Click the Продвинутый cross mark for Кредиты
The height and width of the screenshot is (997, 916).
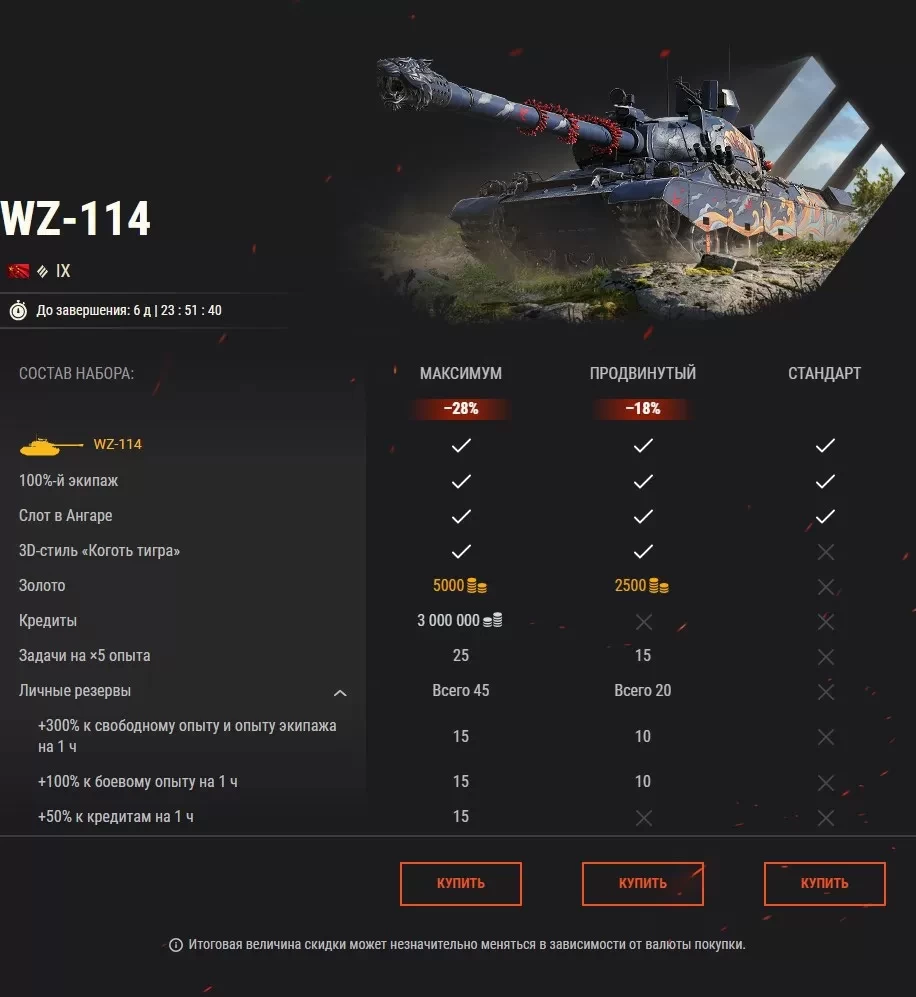[643, 622]
